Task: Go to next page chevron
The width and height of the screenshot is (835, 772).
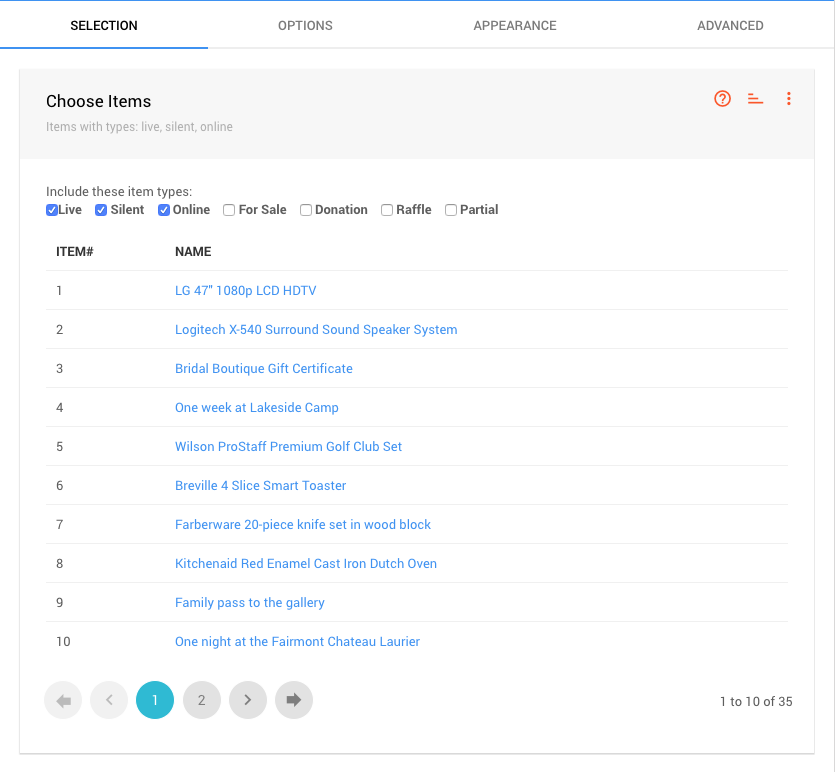Action: (x=248, y=700)
